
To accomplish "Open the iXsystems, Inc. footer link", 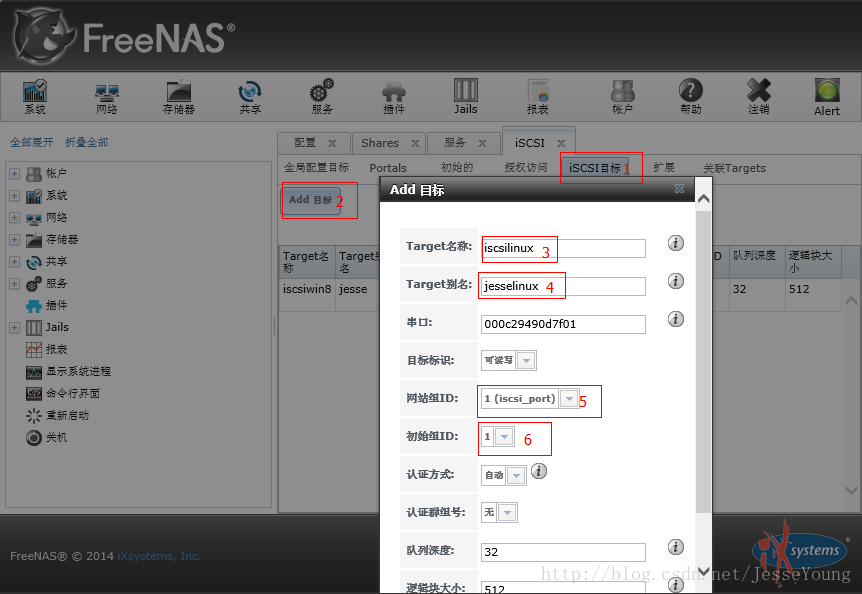I will click(x=159, y=556).
